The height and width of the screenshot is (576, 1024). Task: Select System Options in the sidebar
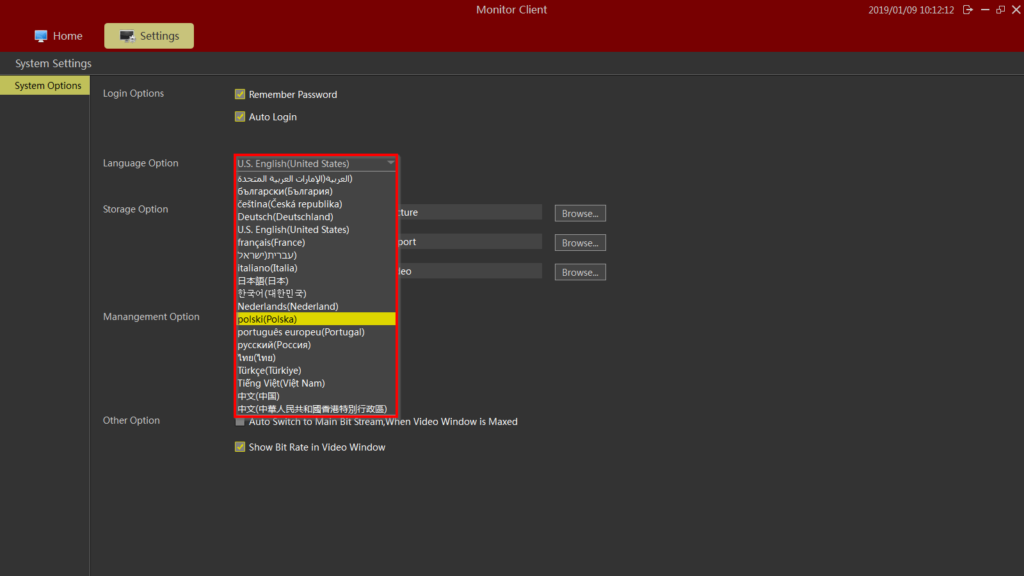[x=44, y=85]
